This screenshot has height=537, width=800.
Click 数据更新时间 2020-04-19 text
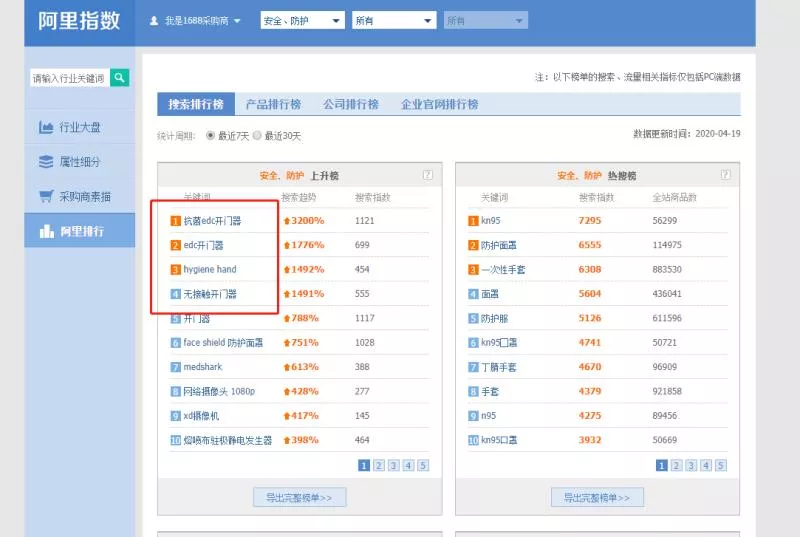coord(687,134)
